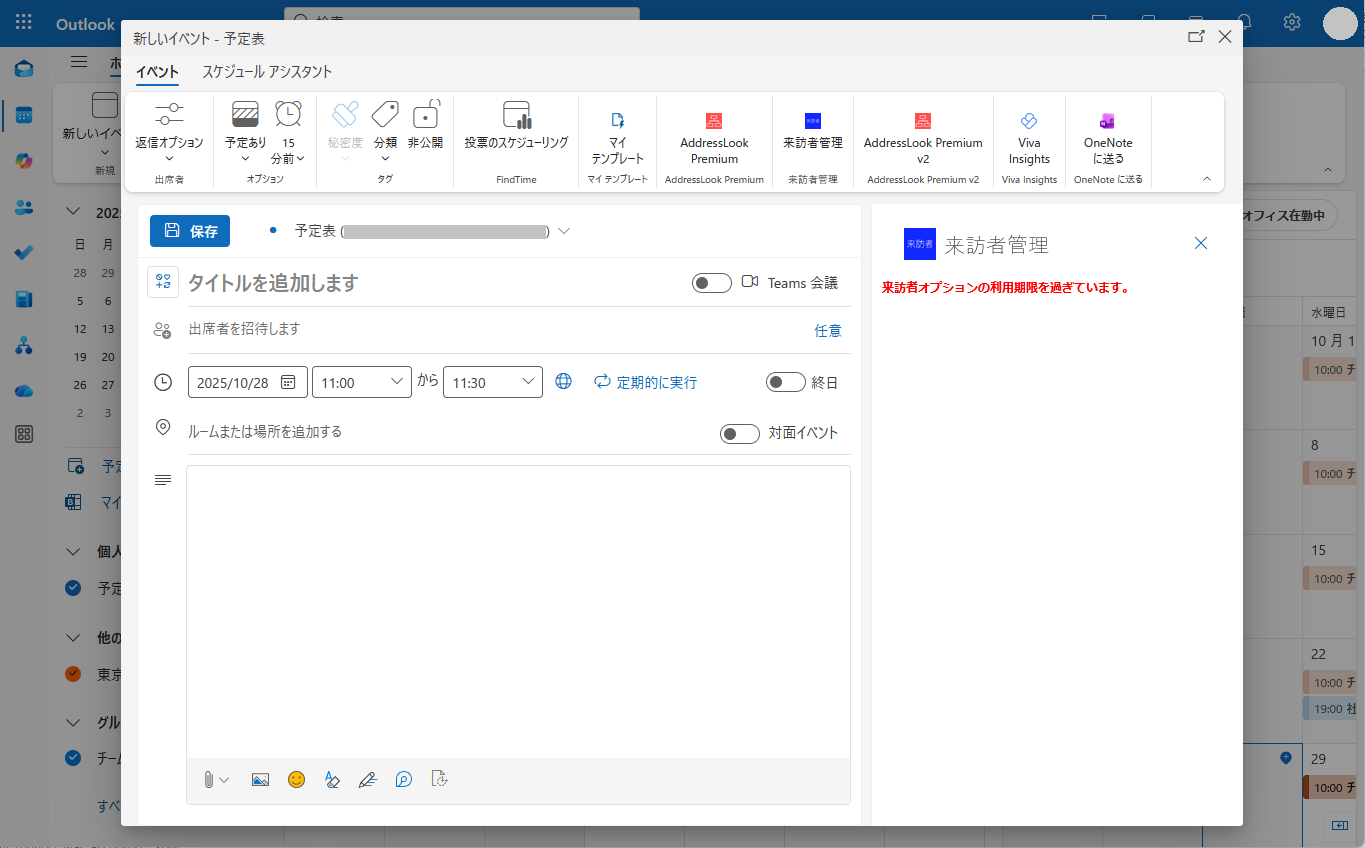Click the time zone globe icon
1365x848 pixels.
click(564, 381)
